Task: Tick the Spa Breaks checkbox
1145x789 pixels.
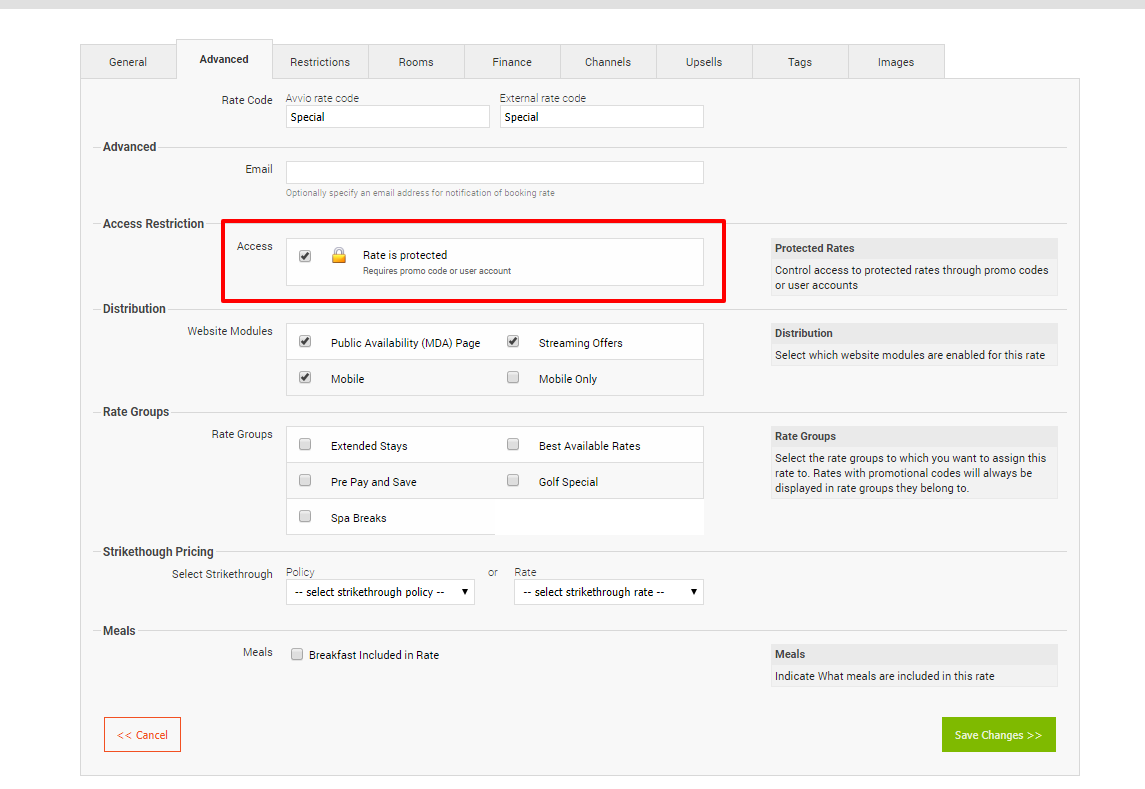Action: pos(305,517)
